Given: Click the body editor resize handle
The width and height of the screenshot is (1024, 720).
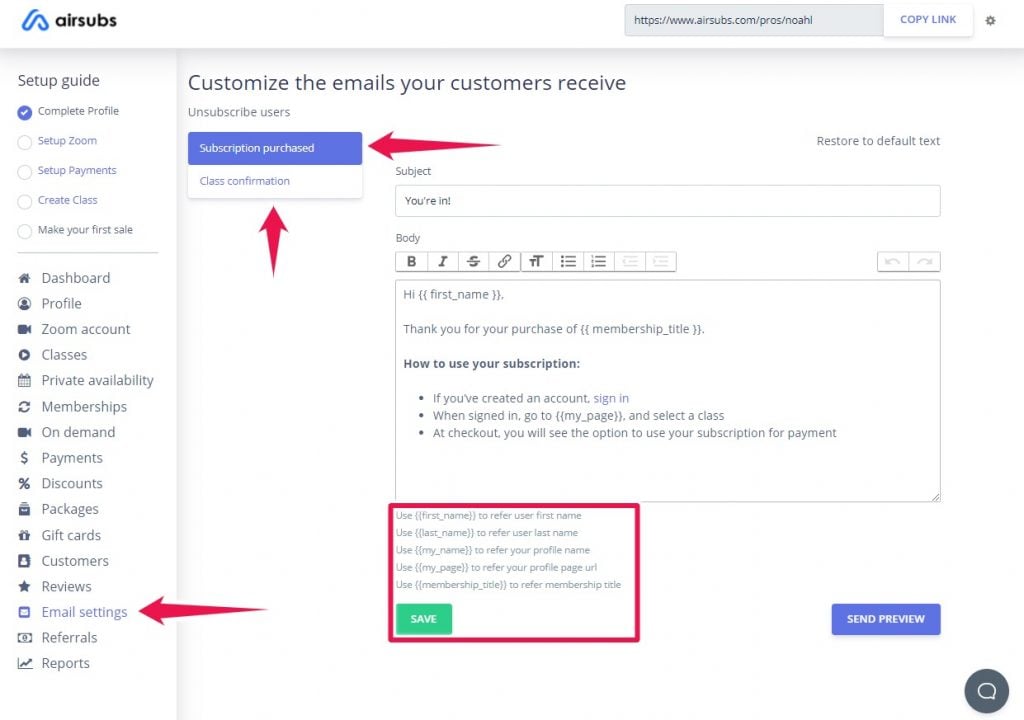Looking at the screenshot, I should [935, 497].
